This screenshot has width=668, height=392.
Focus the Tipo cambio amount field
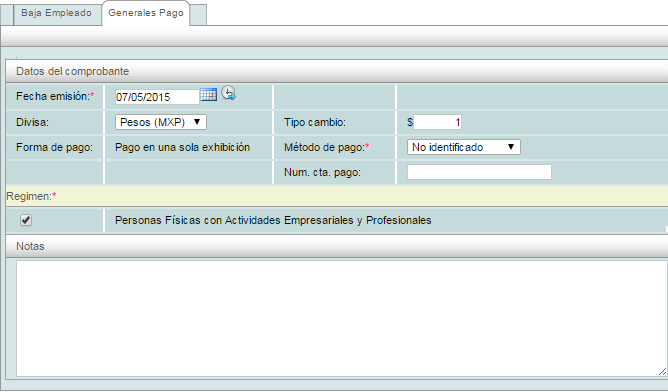point(438,123)
